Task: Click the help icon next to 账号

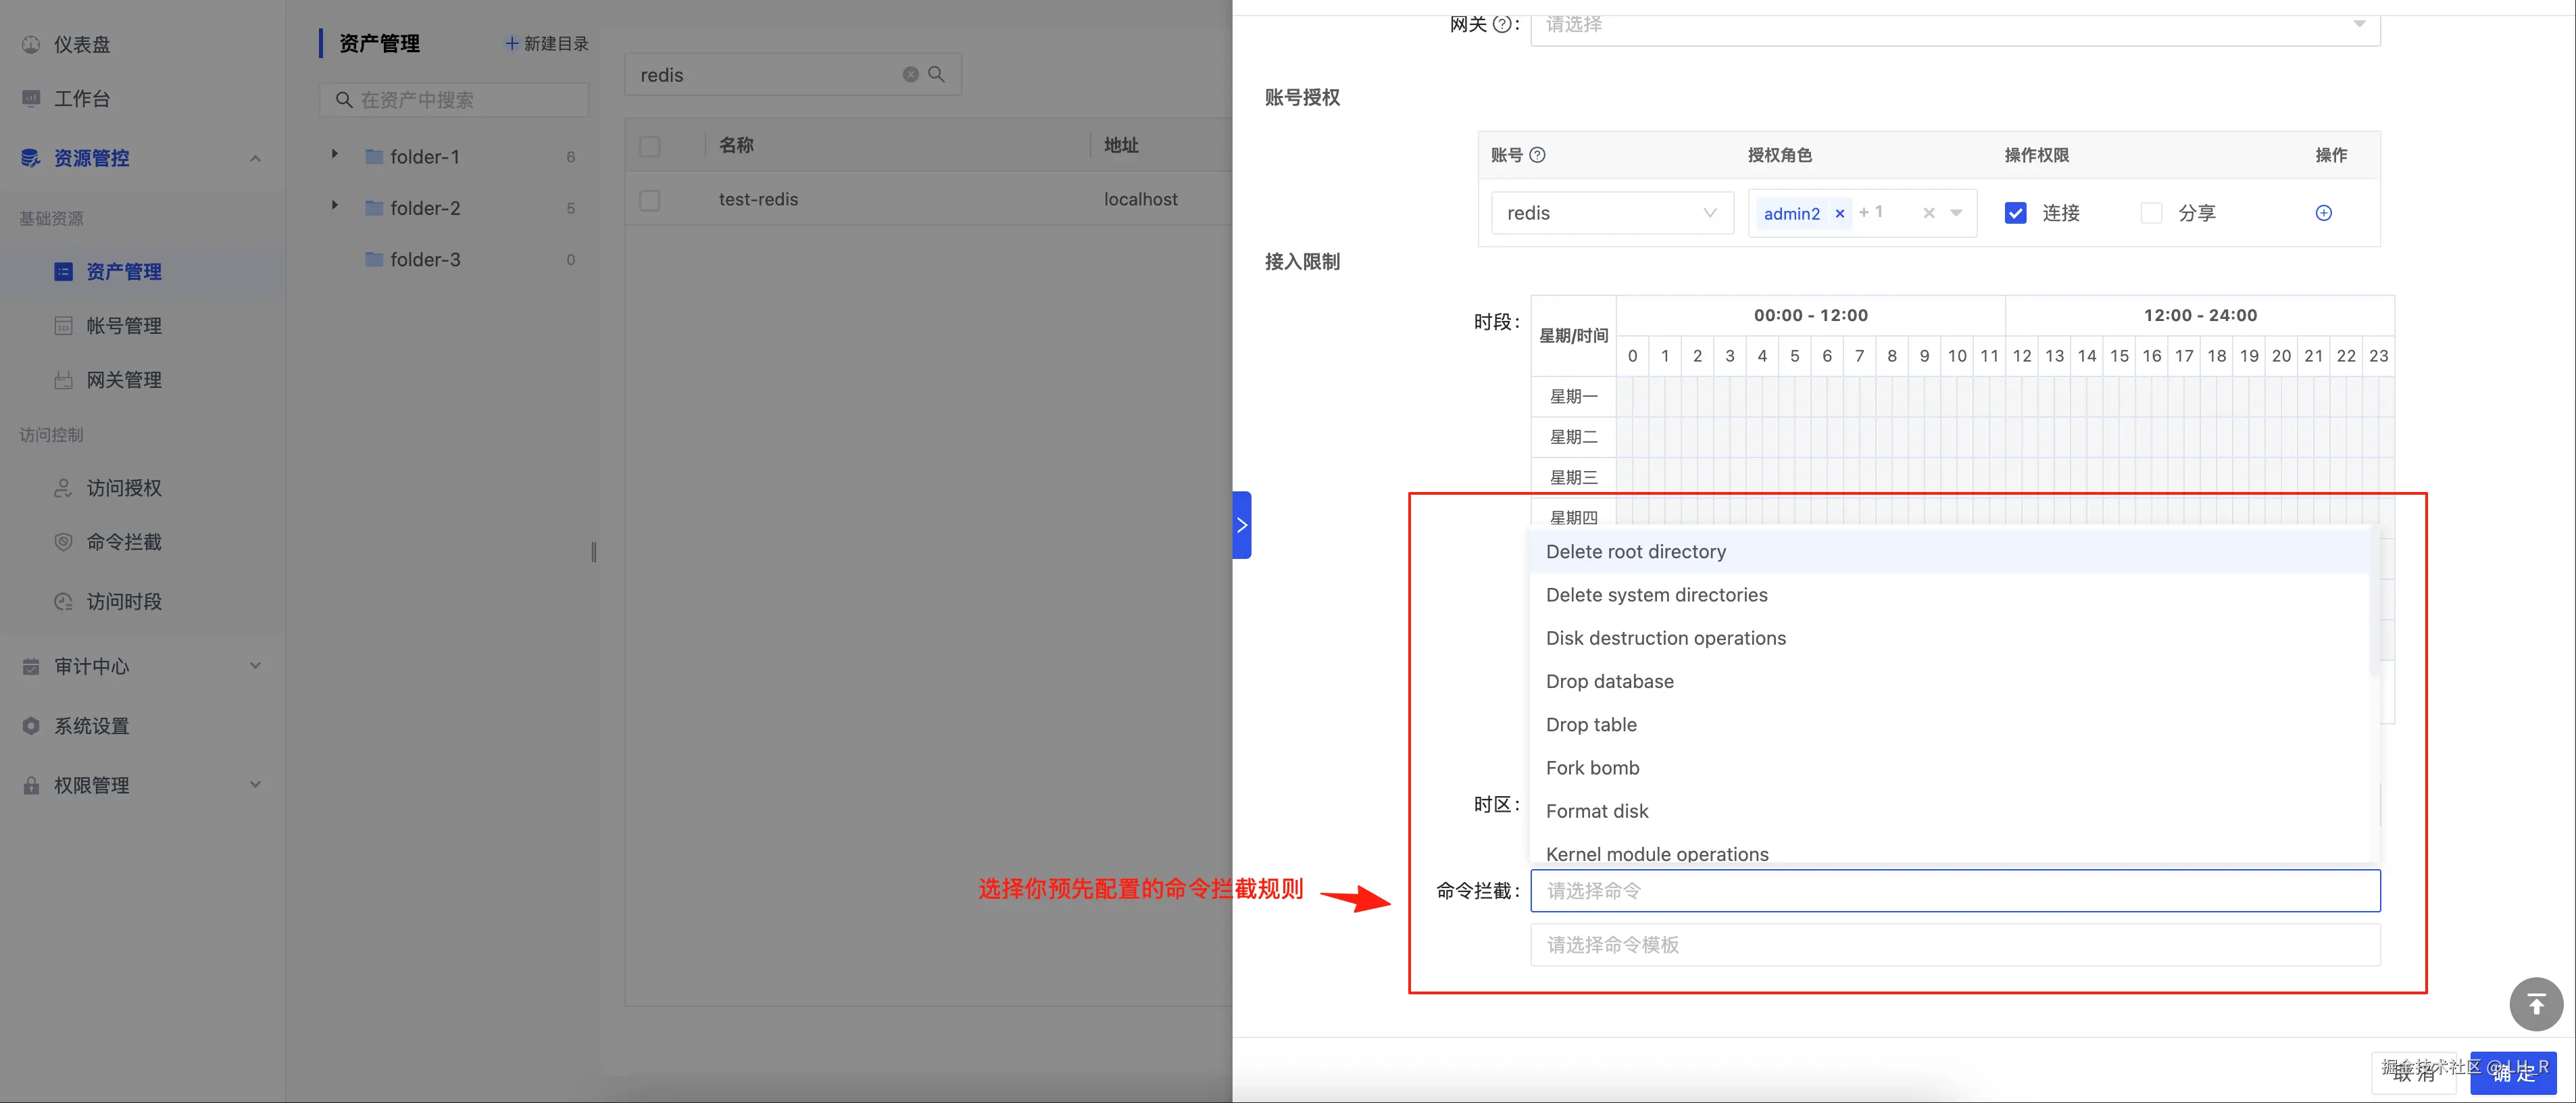Action: [1538, 155]
